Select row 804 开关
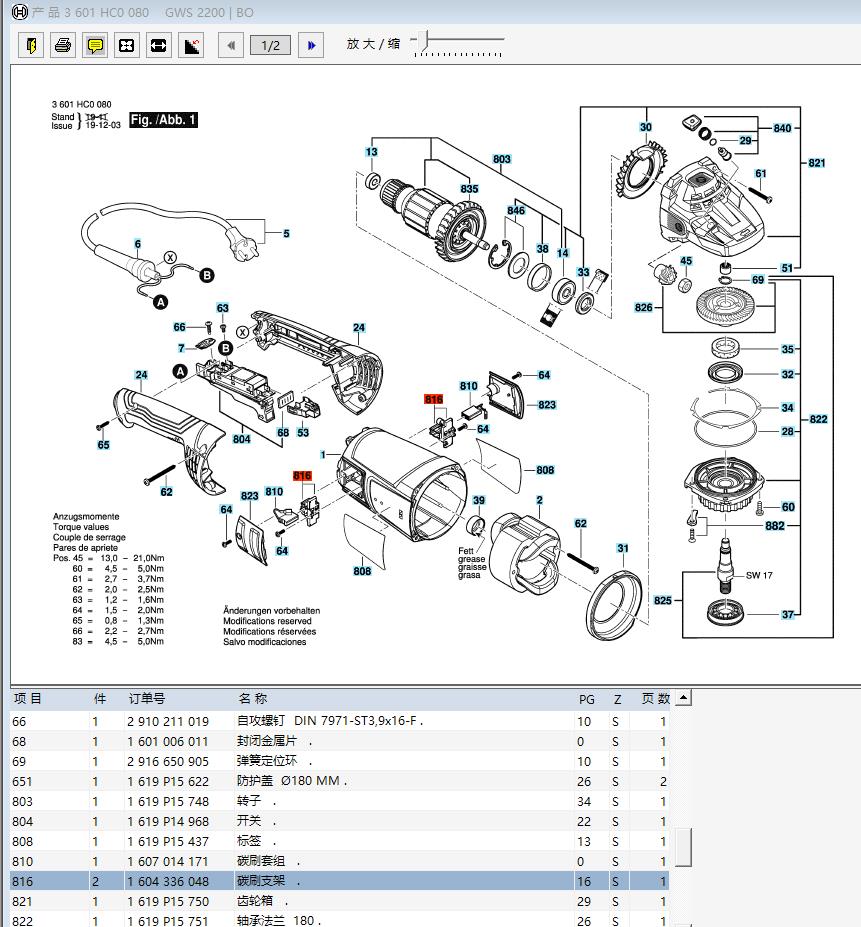The width and height of the screenshot is (861, 927). click(x=339, y=821)
